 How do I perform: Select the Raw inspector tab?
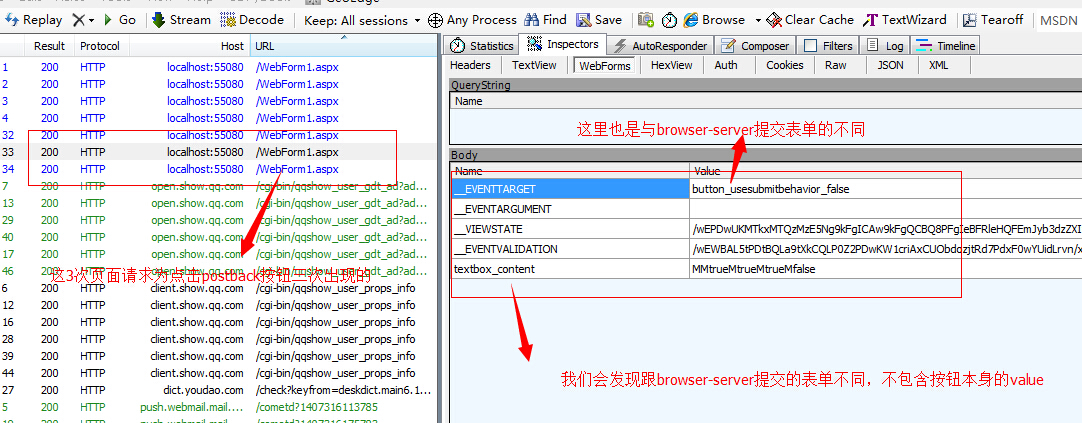835,65
